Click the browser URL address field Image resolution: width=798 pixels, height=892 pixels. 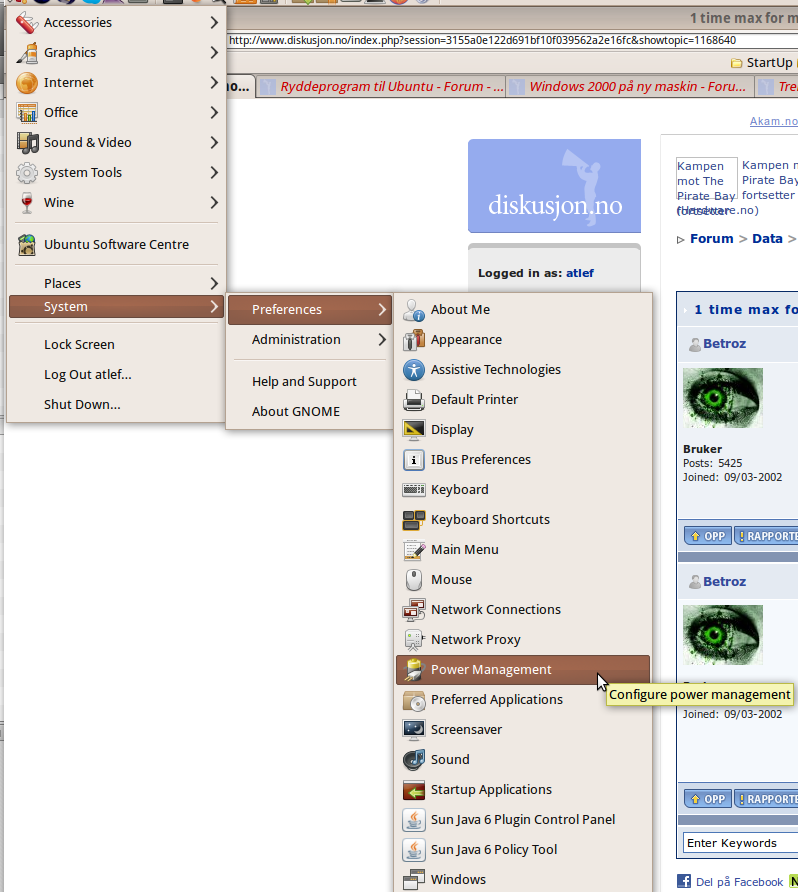[512, 40]
